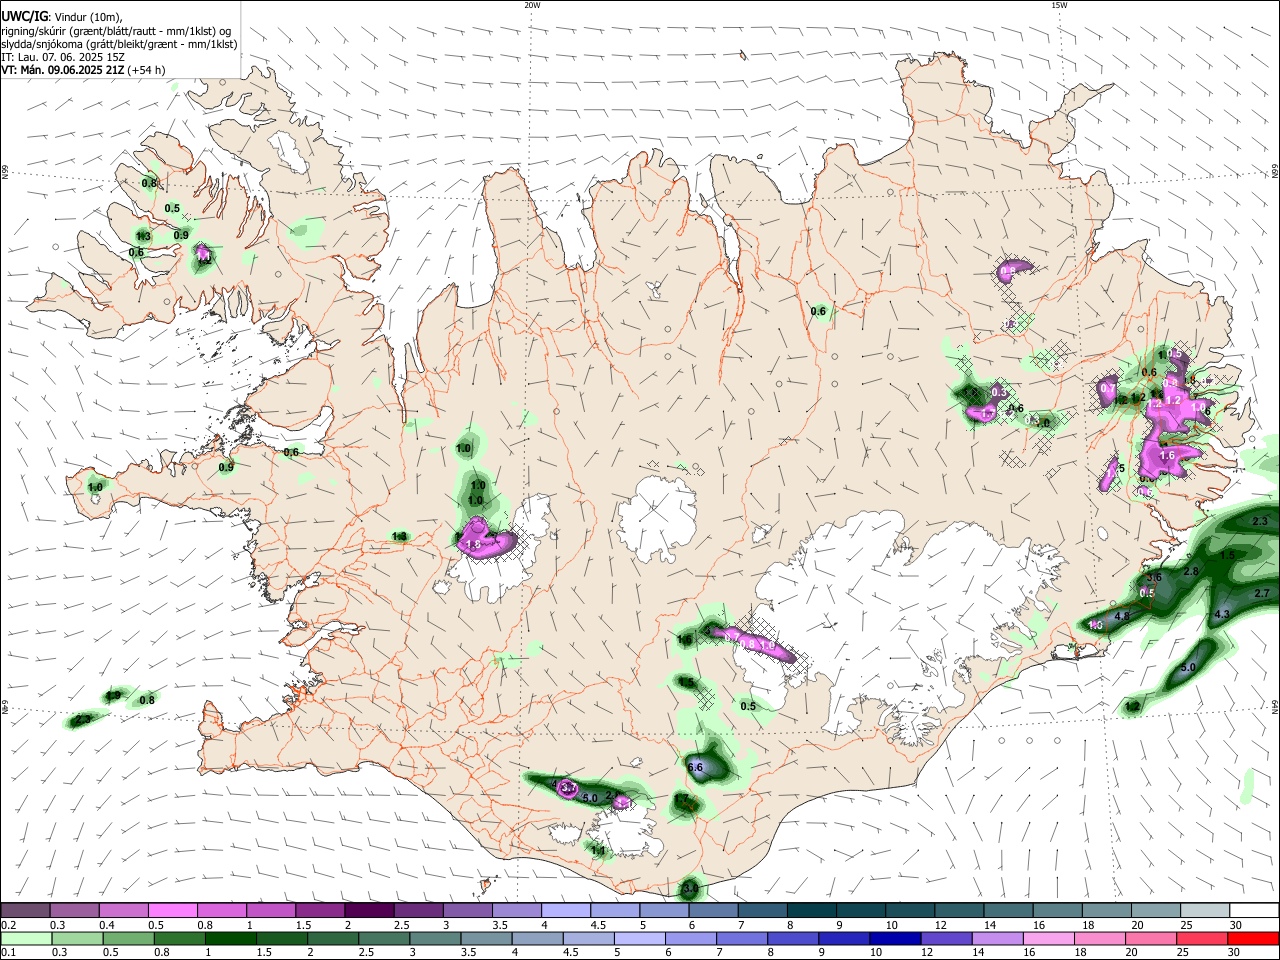Click the '6.6' precipitation value on the map
This screenshot has height=960, width=1280.
coord(697,768)
